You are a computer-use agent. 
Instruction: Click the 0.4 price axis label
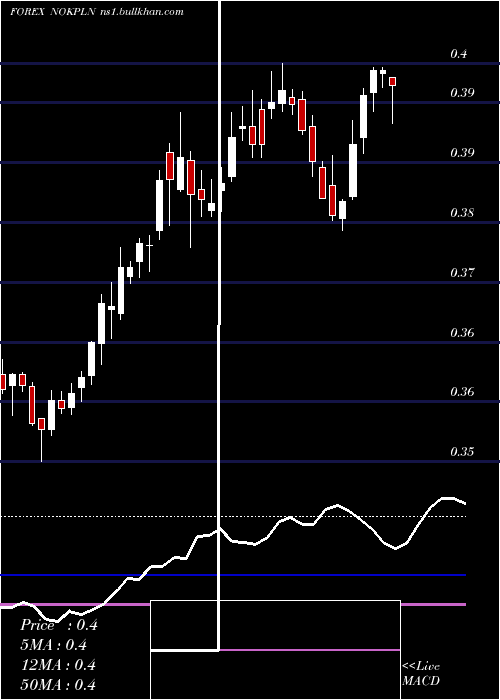(459, 54)
